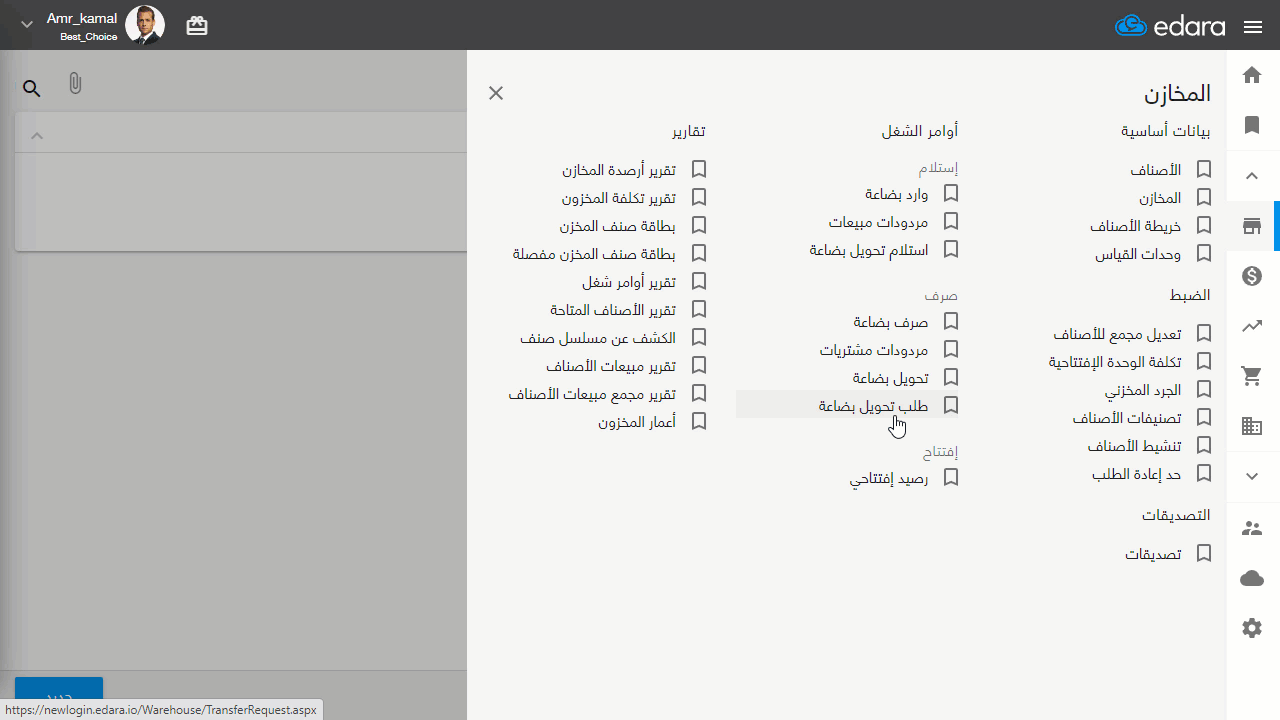Open تحويل بضاعة menu item
This screenshot has width=1280, height=720.
pyautogui.click(x=891, y=378)
